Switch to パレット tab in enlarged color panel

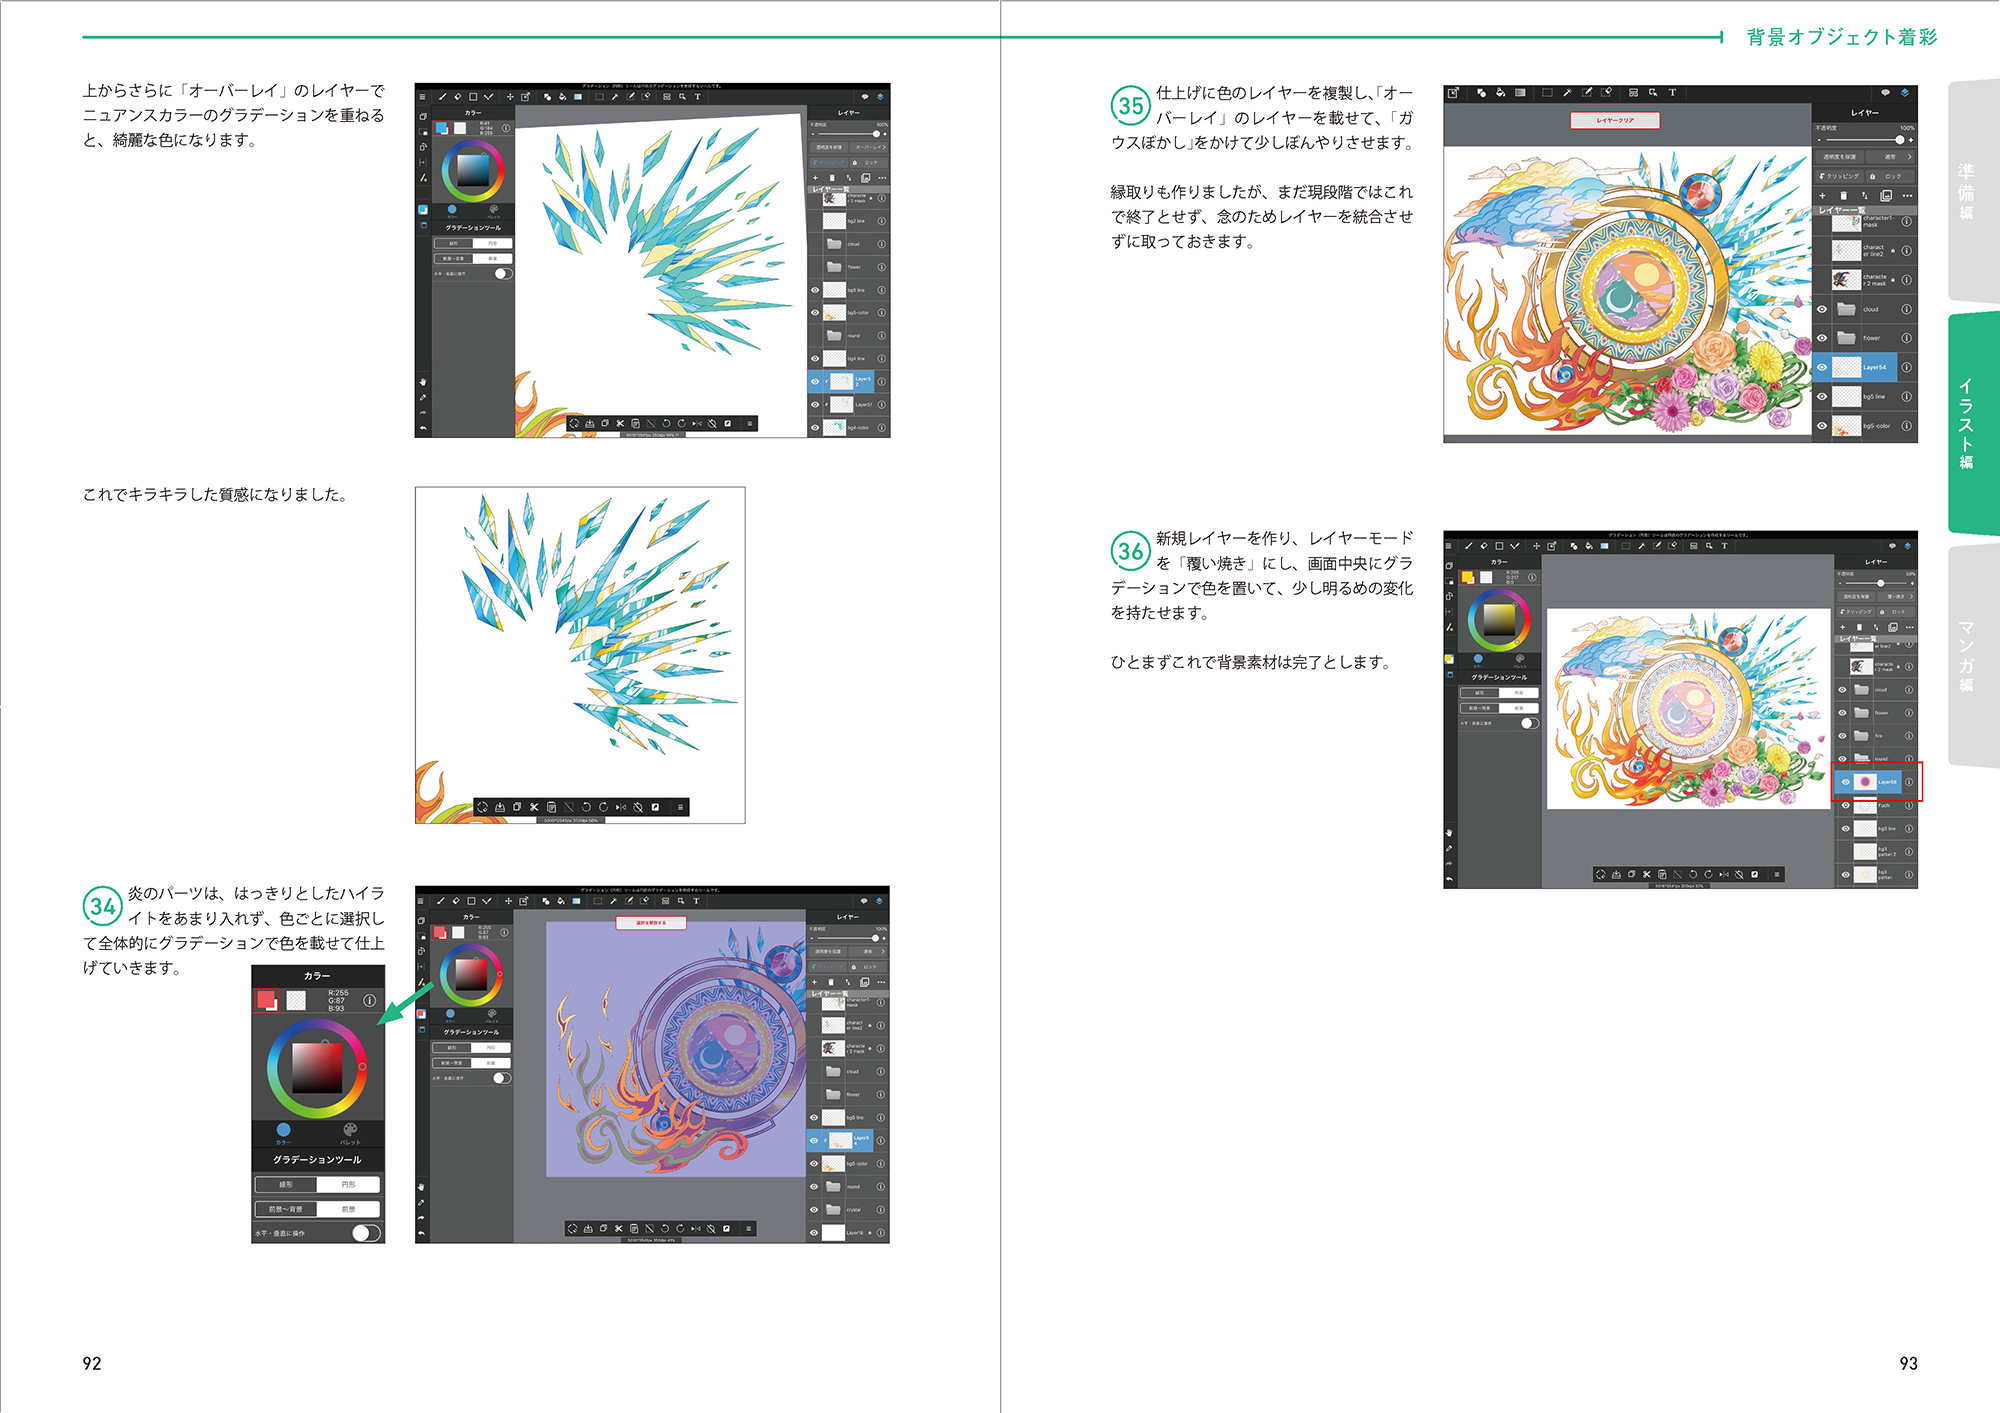[x=350, y=1132]
